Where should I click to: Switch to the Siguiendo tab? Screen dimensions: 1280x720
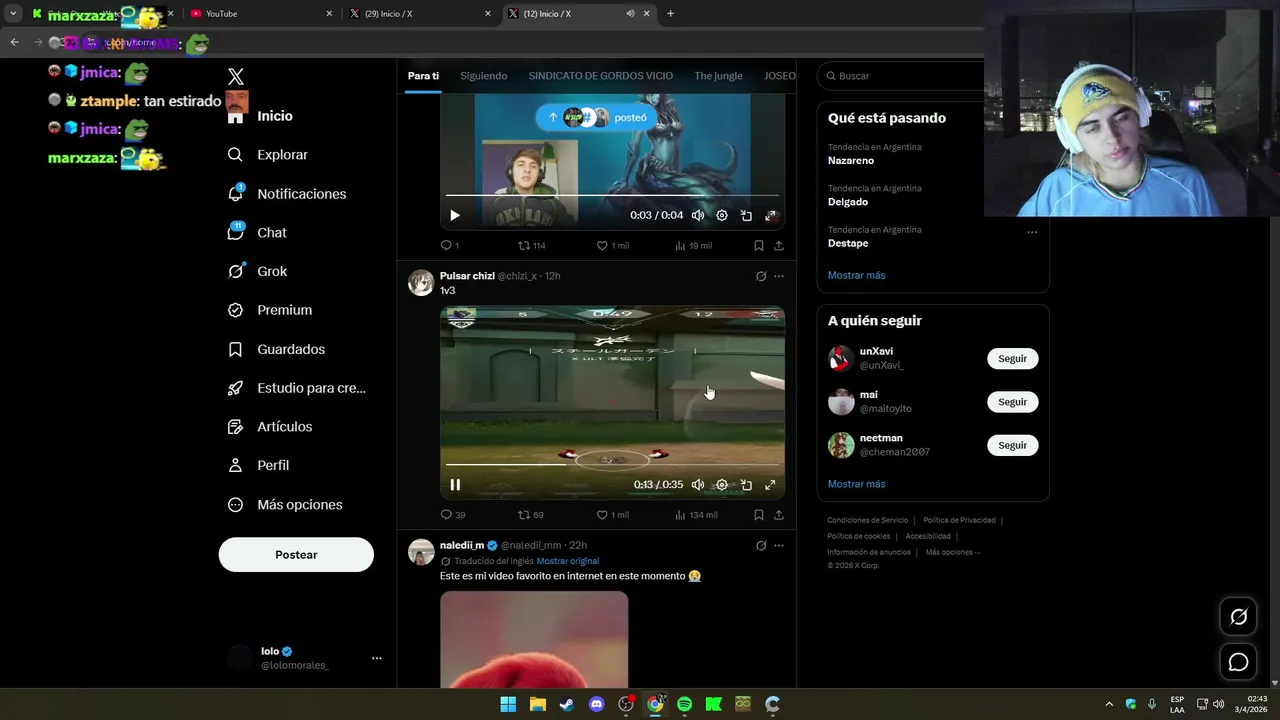click(x=484, y=76)
